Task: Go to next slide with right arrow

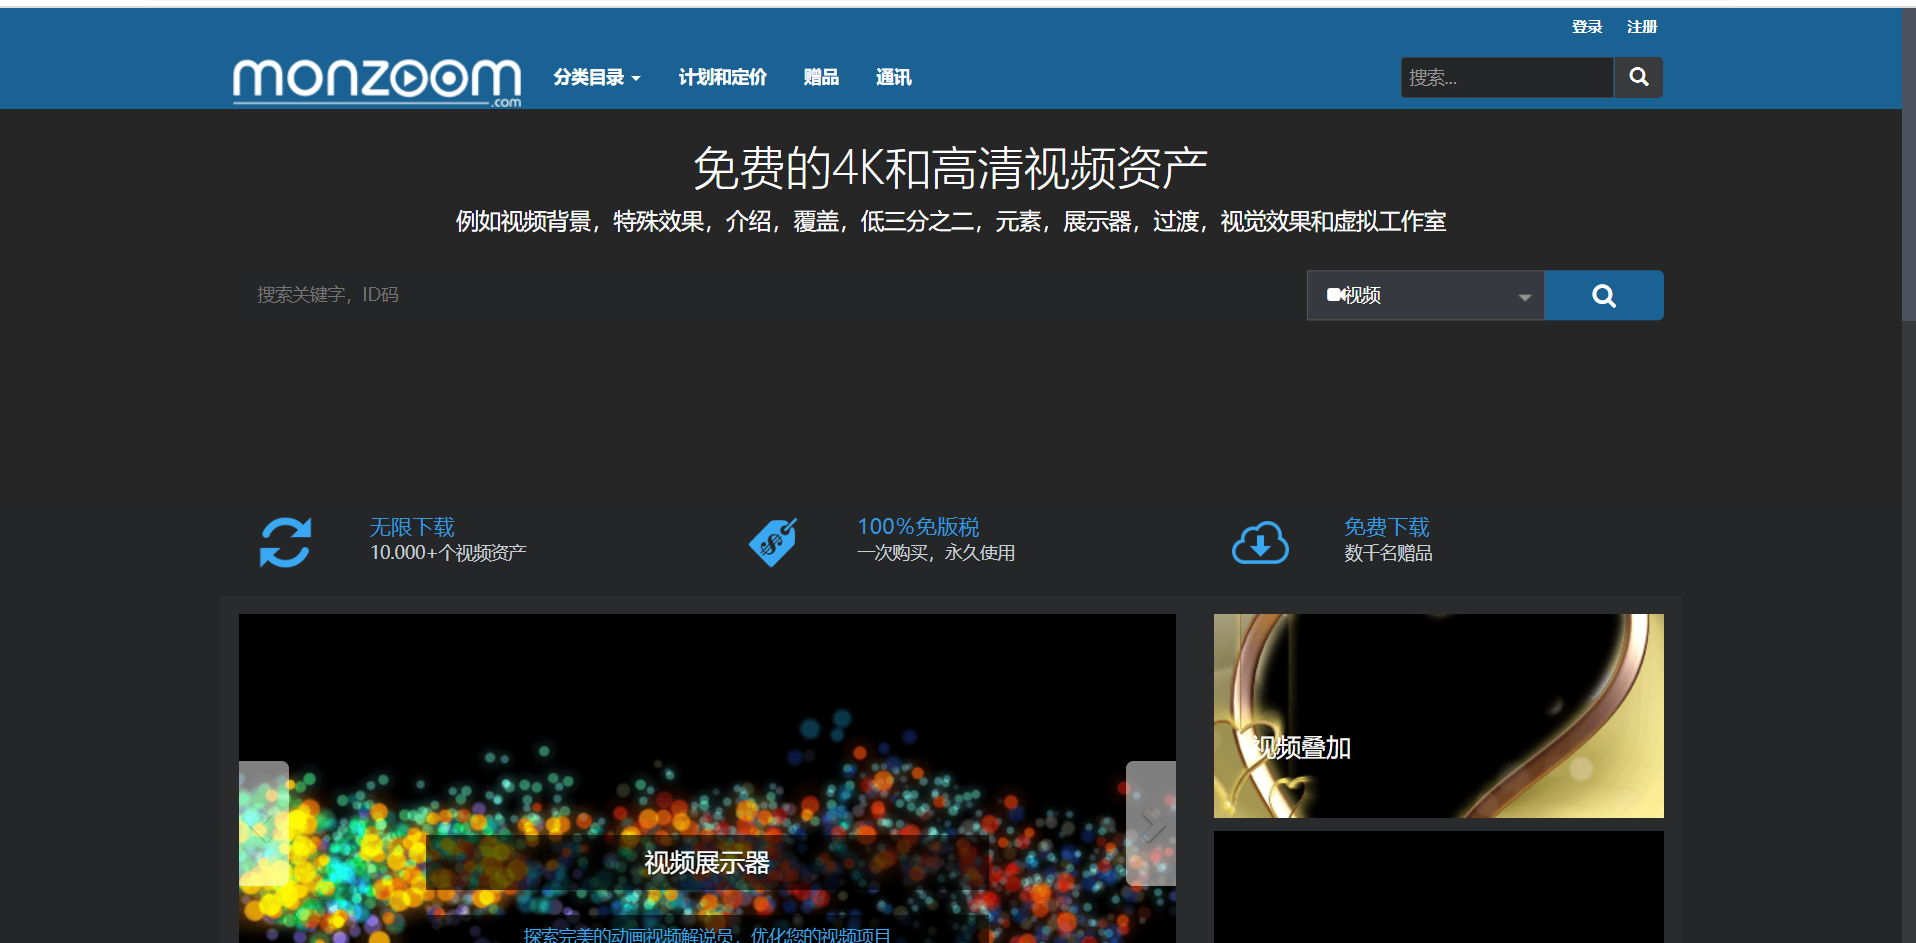Action: (1151, 824)
